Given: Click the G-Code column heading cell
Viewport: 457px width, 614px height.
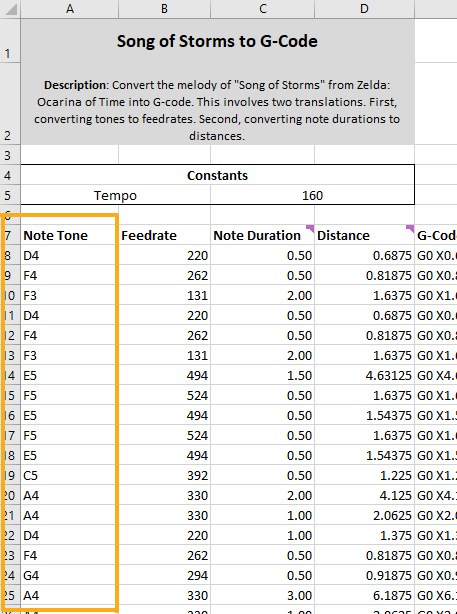Looking at the screenshot, I should pos(436,235).
